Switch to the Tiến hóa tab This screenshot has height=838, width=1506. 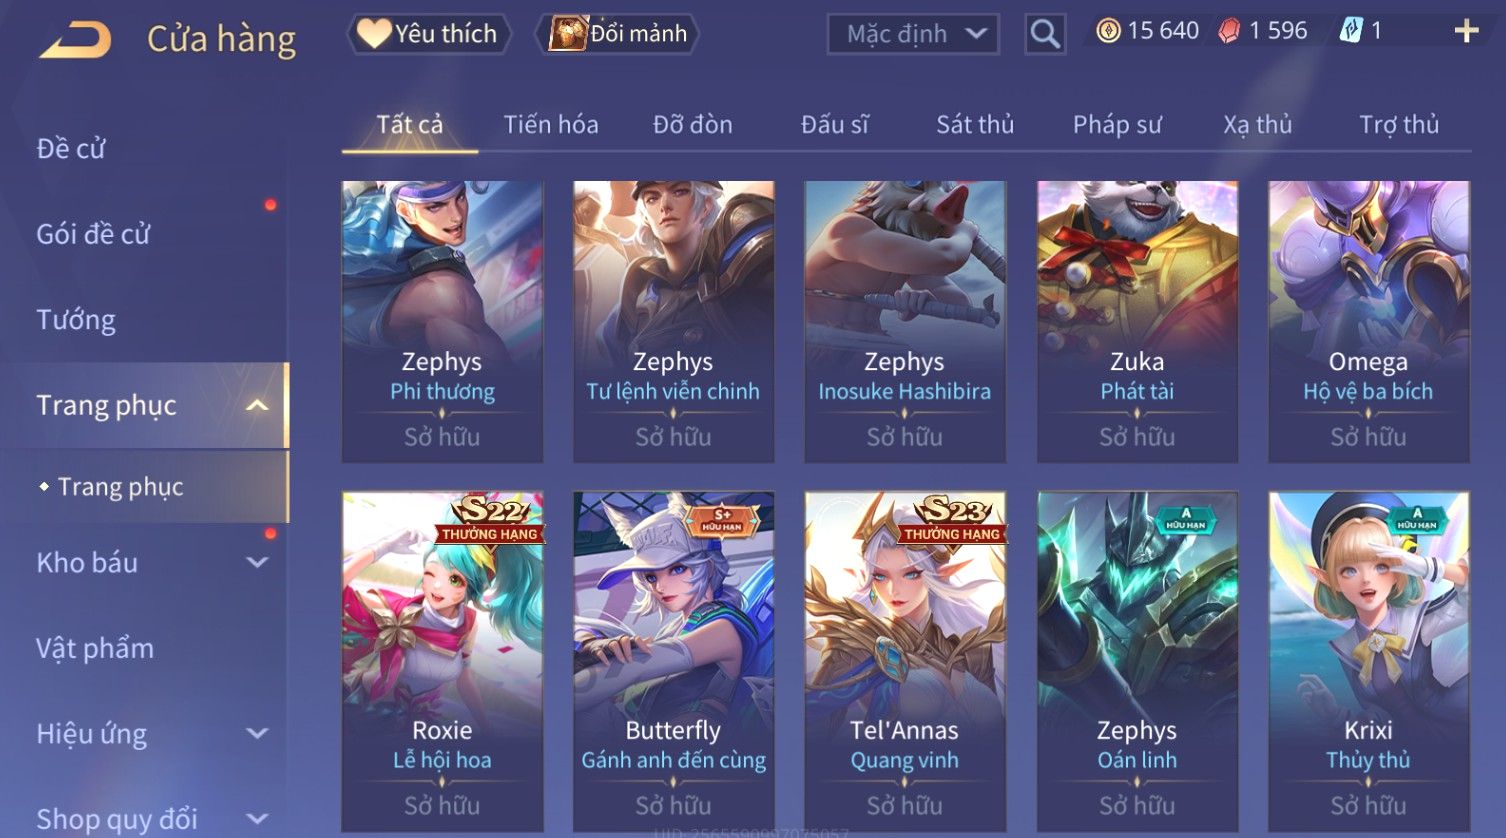pyautogui.click(x=551, y=124)
